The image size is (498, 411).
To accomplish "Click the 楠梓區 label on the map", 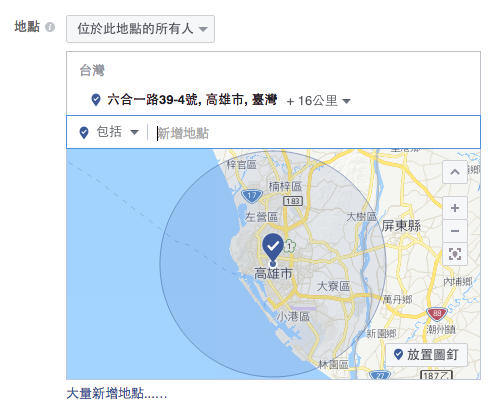I will point(285,186).
